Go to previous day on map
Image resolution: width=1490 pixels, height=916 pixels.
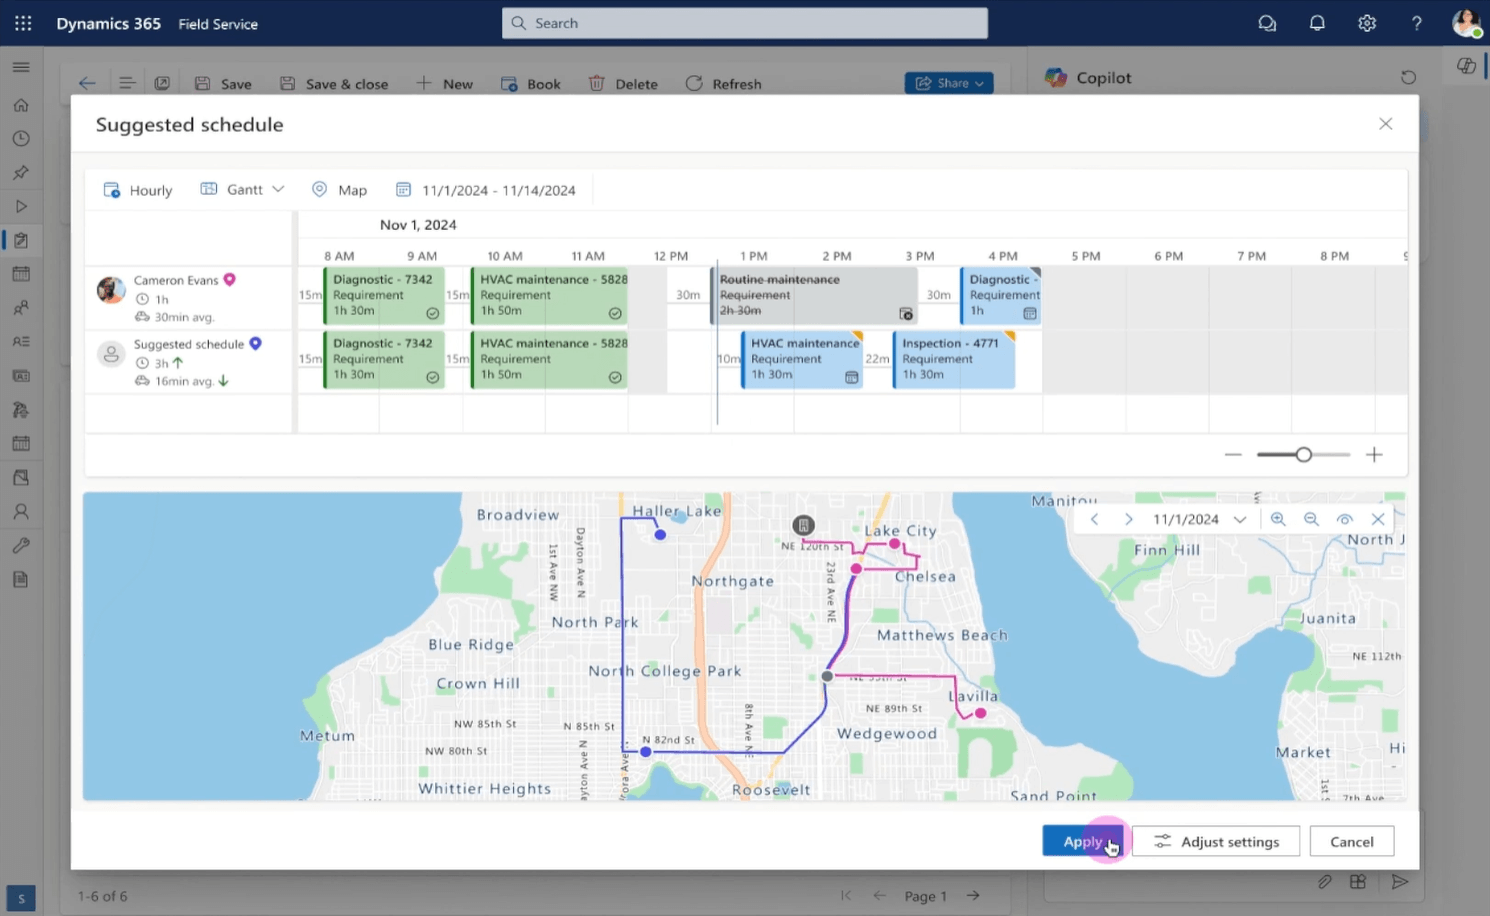(1095, 519)
